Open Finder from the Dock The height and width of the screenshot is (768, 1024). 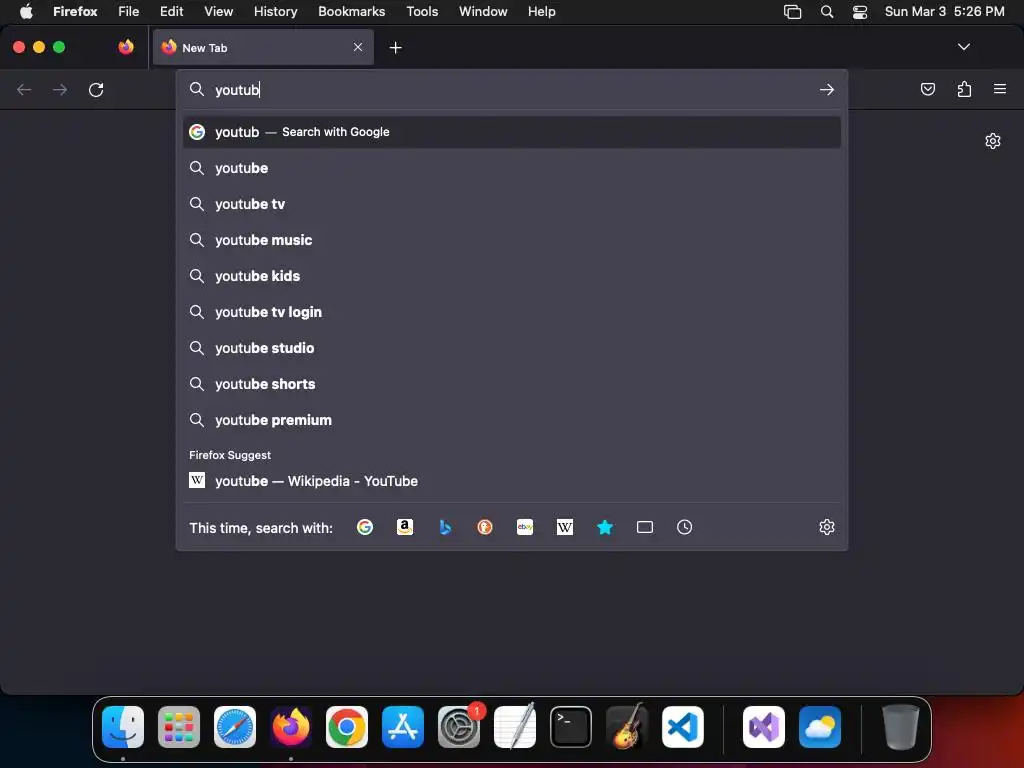(123, 727)
